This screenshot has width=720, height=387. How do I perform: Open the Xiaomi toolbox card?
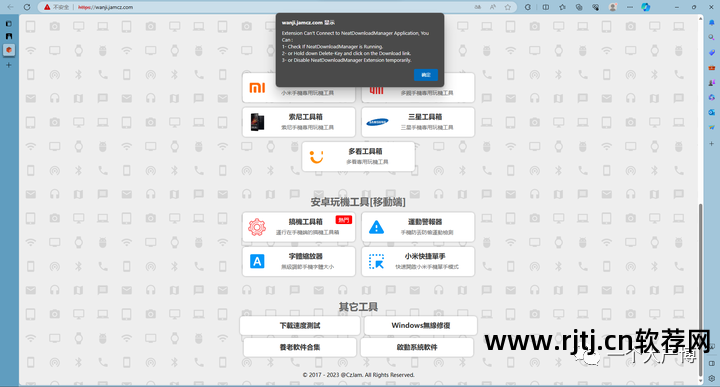click(298, 88)
